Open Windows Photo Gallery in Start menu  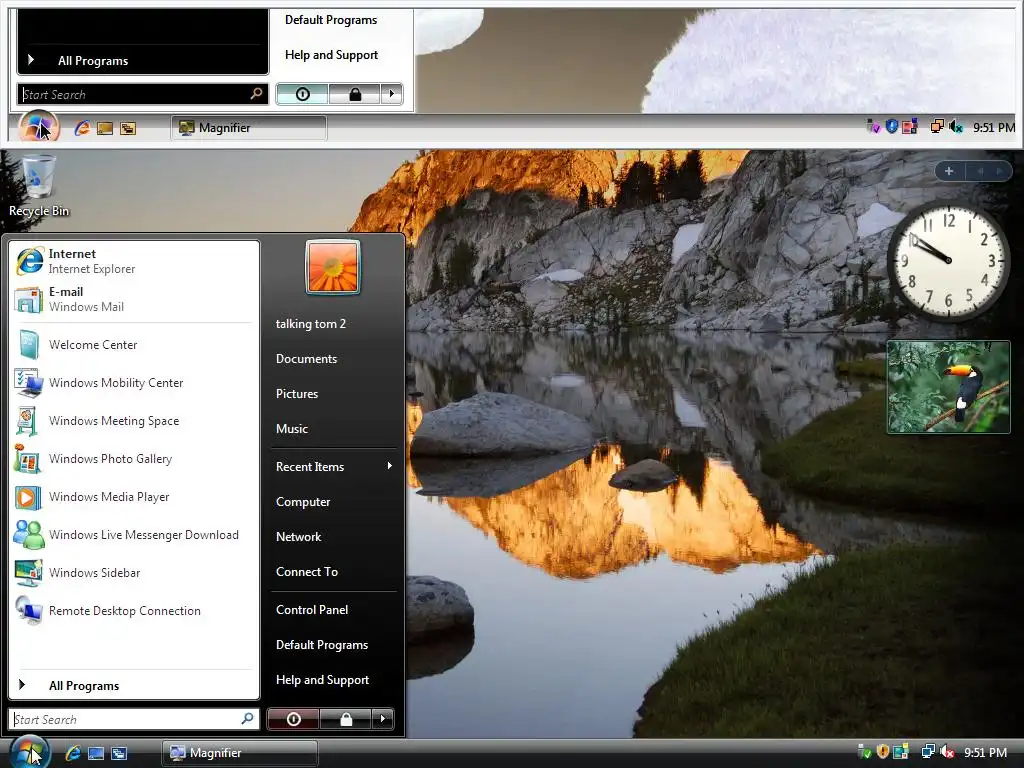134,458
